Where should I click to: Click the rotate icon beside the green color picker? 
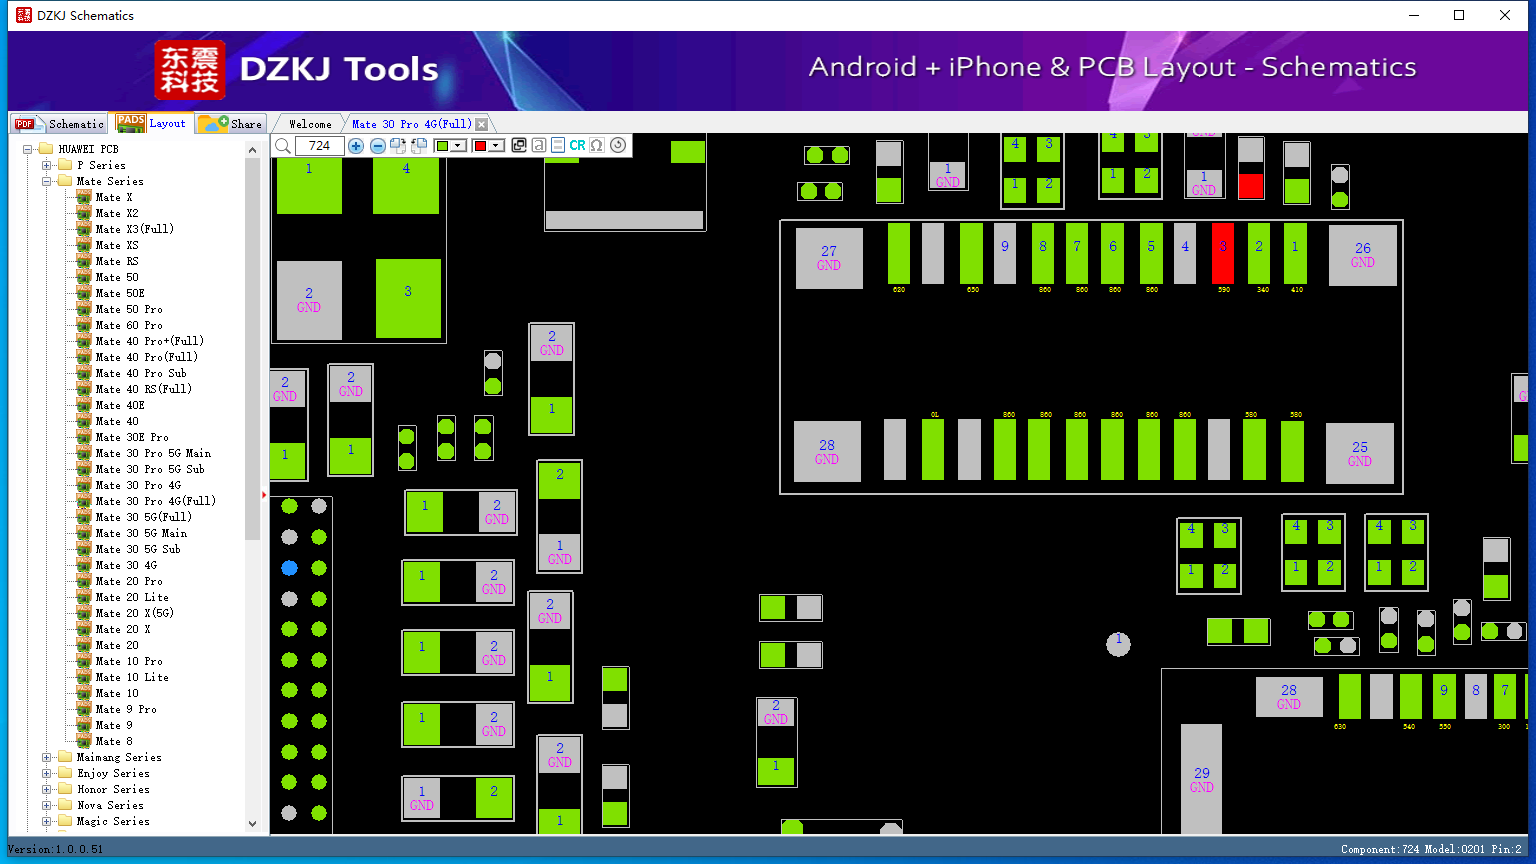coord(419,146)
